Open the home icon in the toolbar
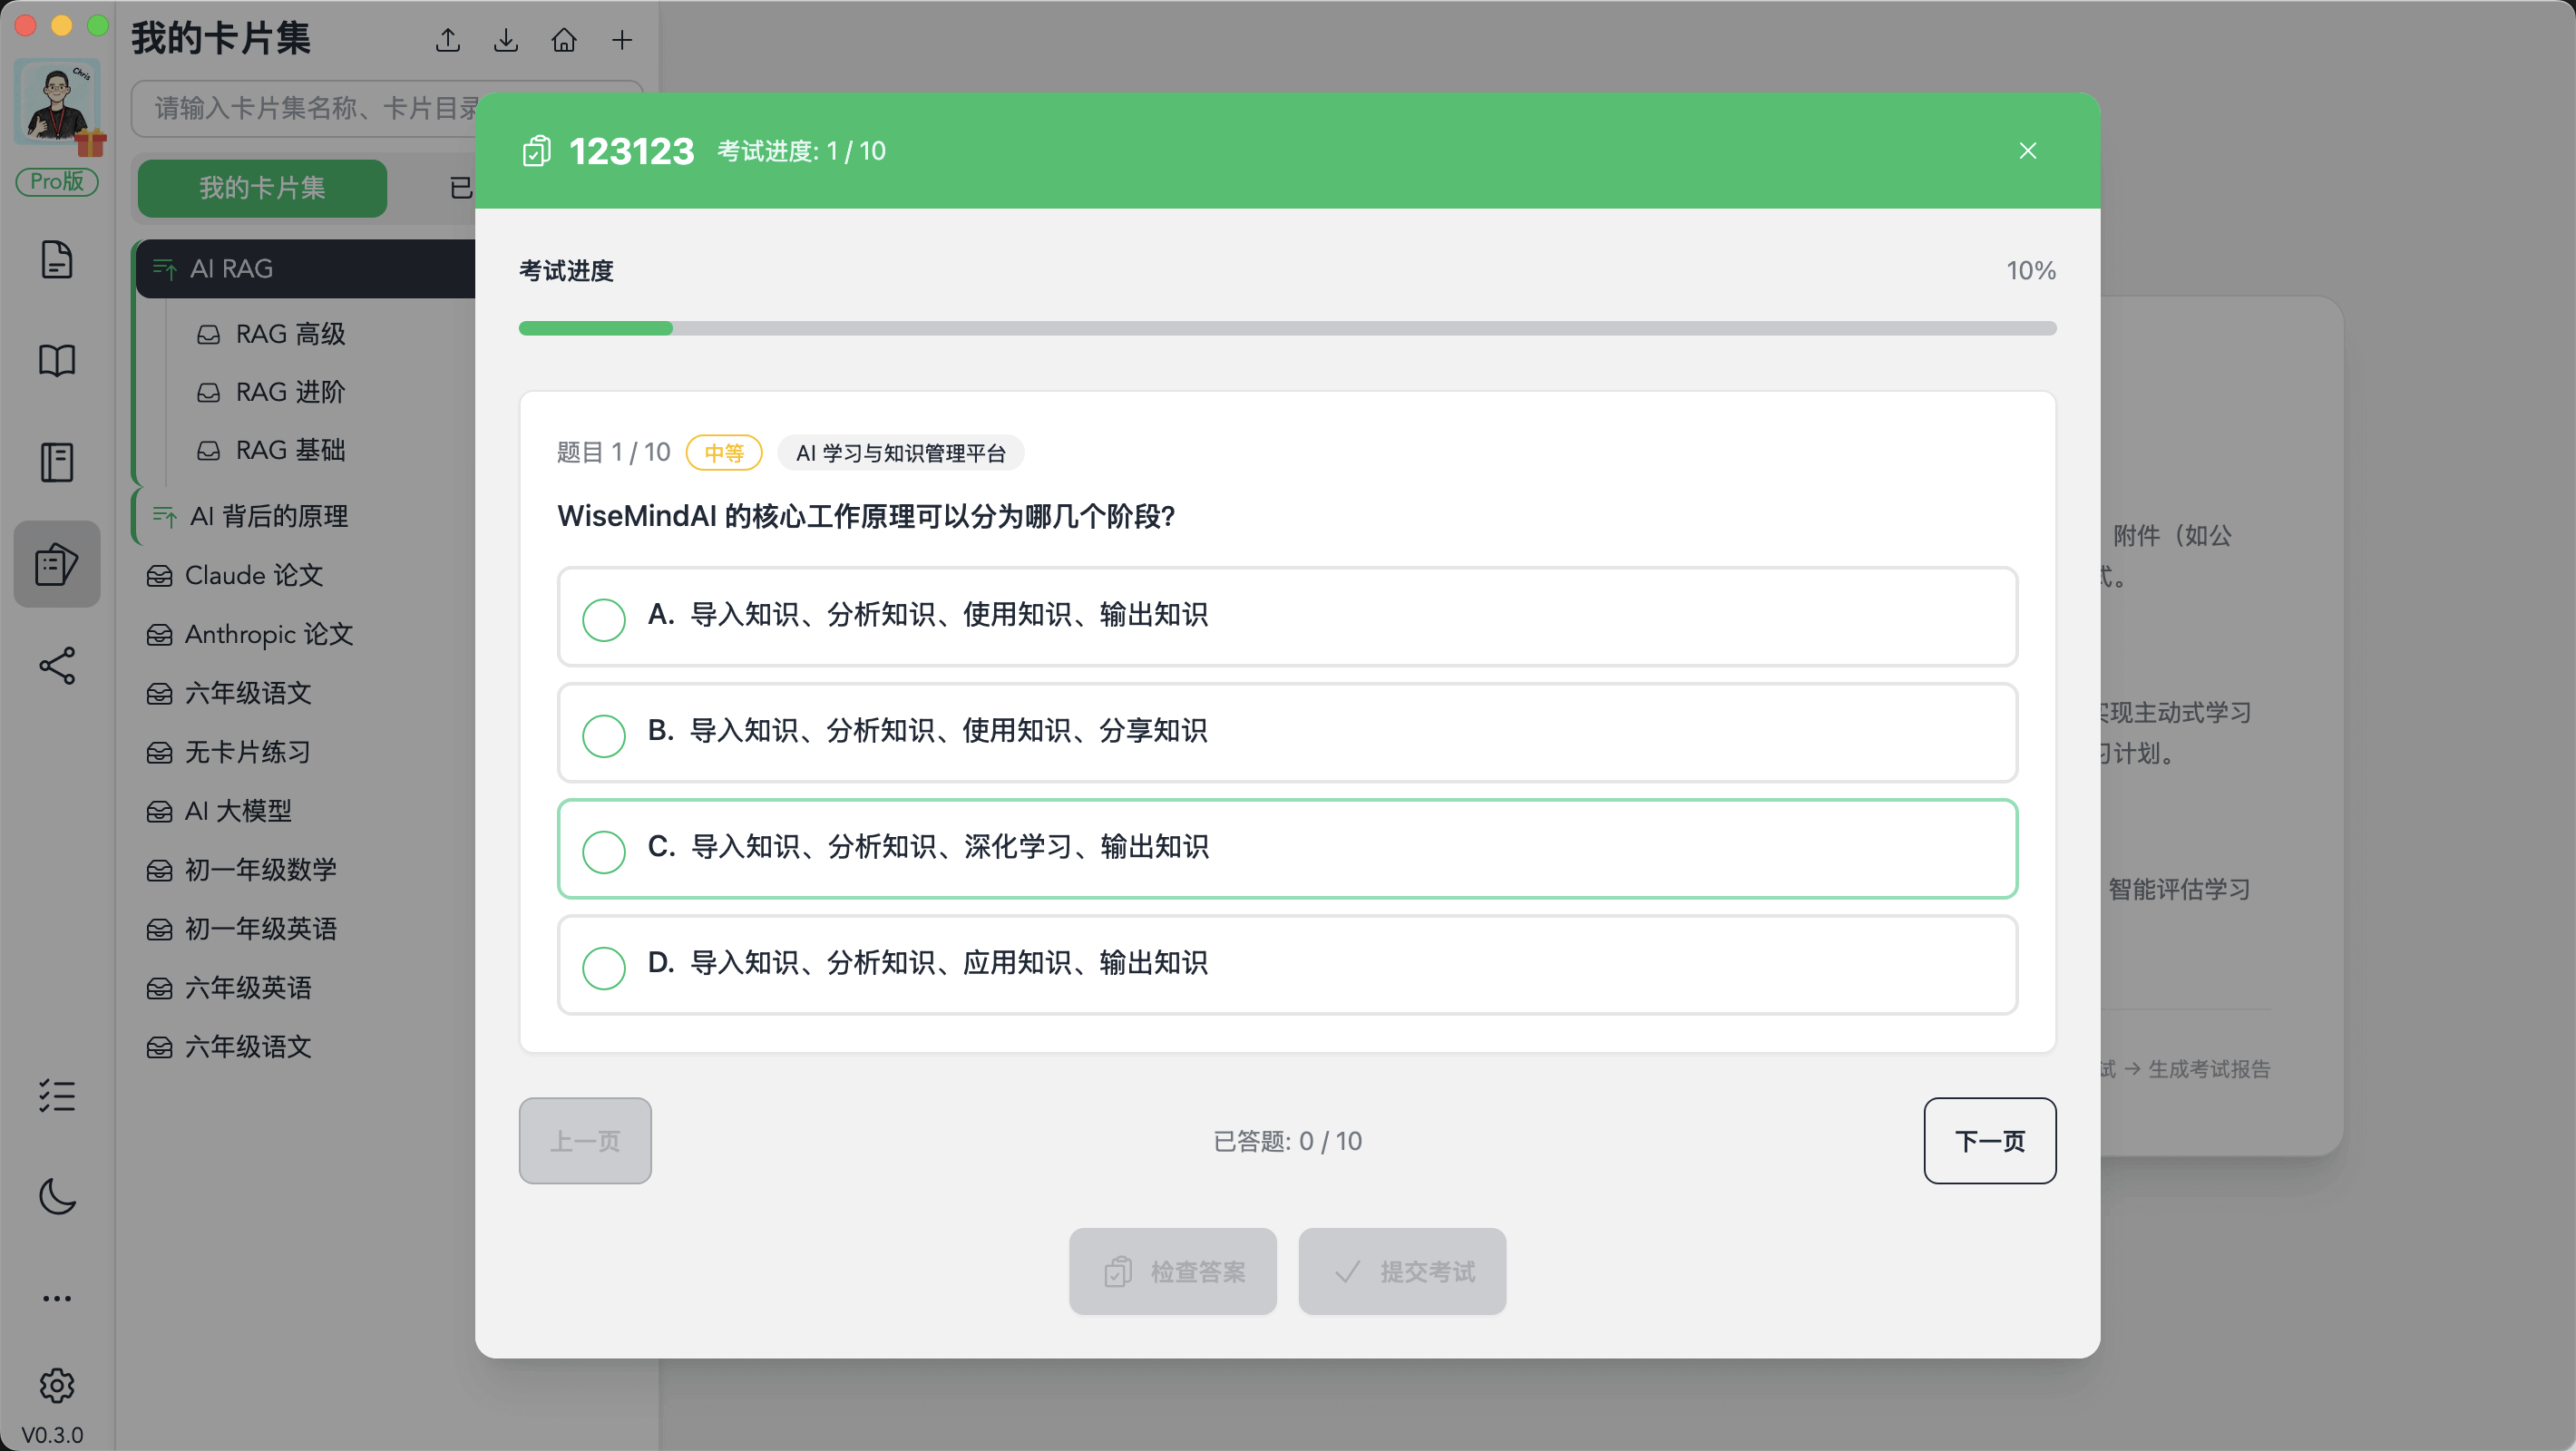The width and height of the screenshot is (2576, 1451). (x=564, y=40)
